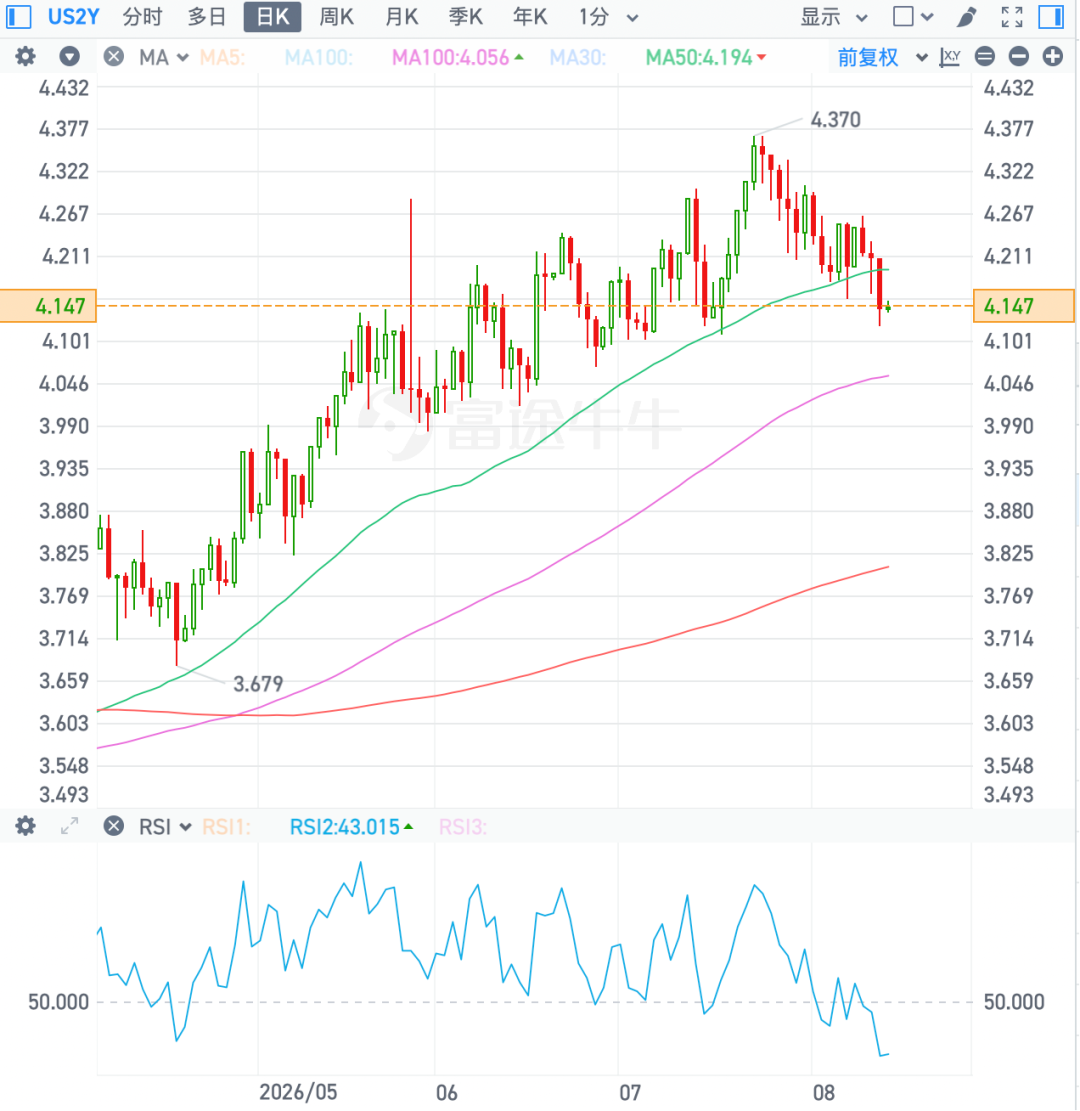Toggle the right sidebar panel icon
Image resolution: width=1080 pixels, height=1111 pixels.
point(1051,16)
